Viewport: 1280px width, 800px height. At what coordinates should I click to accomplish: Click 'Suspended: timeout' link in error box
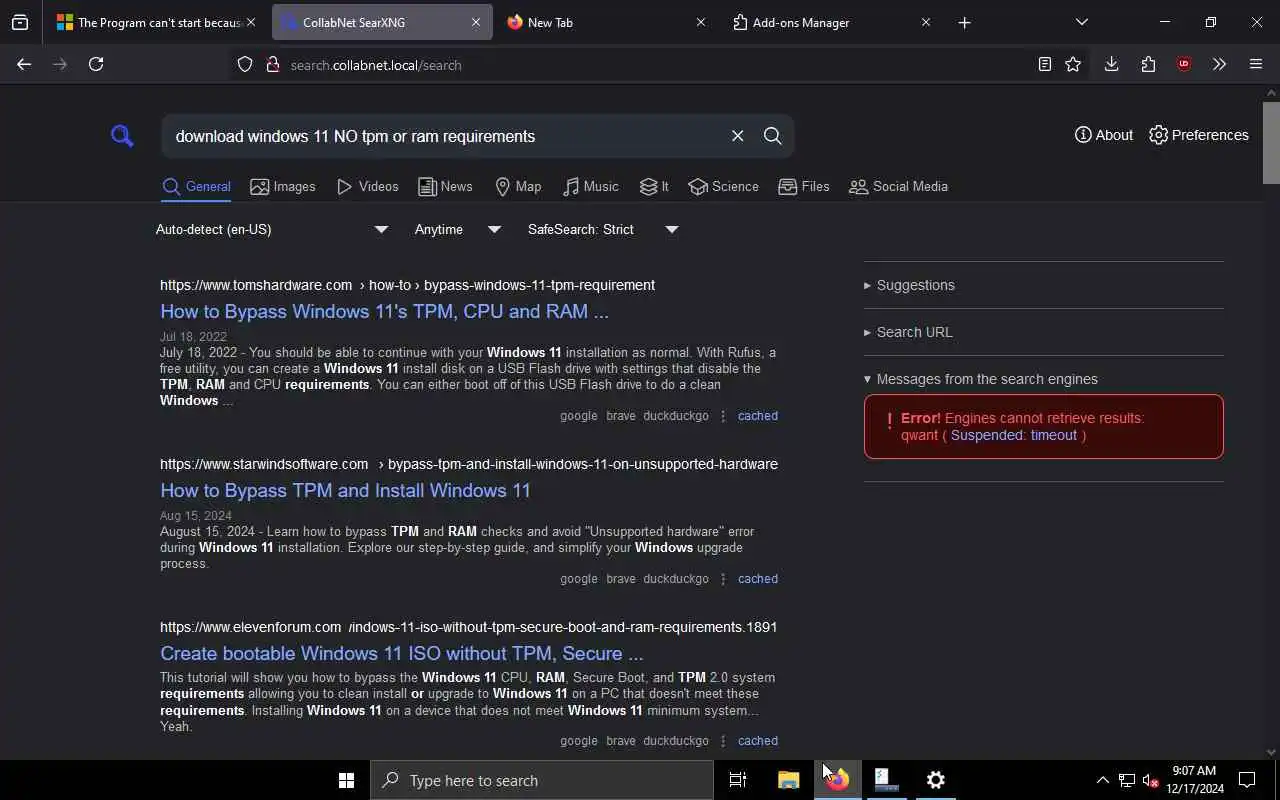pyautogui.click(x=1013, y=435)
